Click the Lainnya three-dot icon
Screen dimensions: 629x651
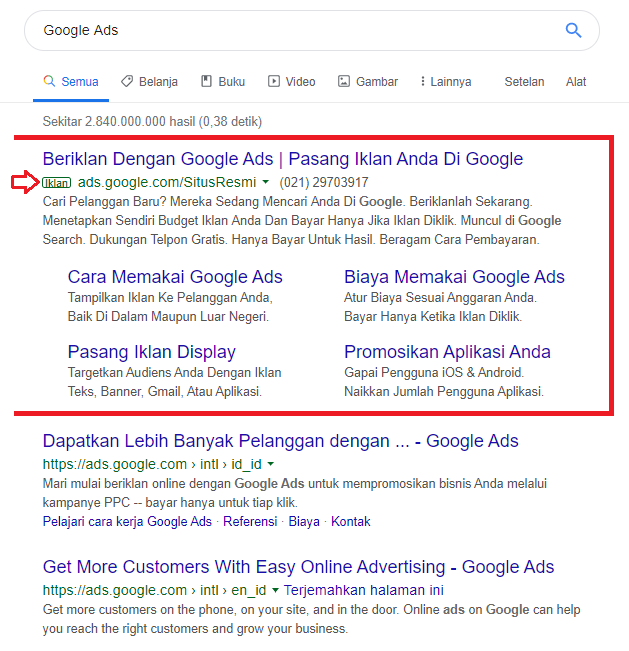pyautogui.click(x=423, y=81)
